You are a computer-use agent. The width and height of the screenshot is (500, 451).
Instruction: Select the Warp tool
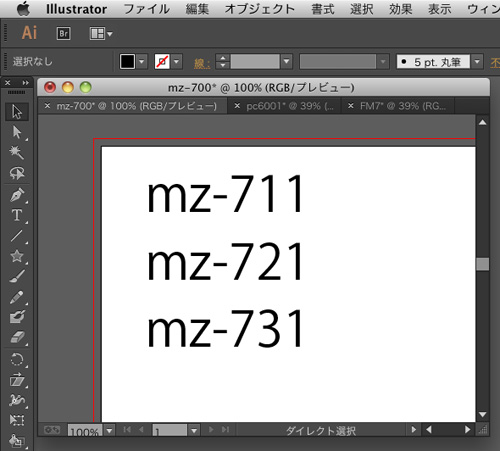pos(17,400)
